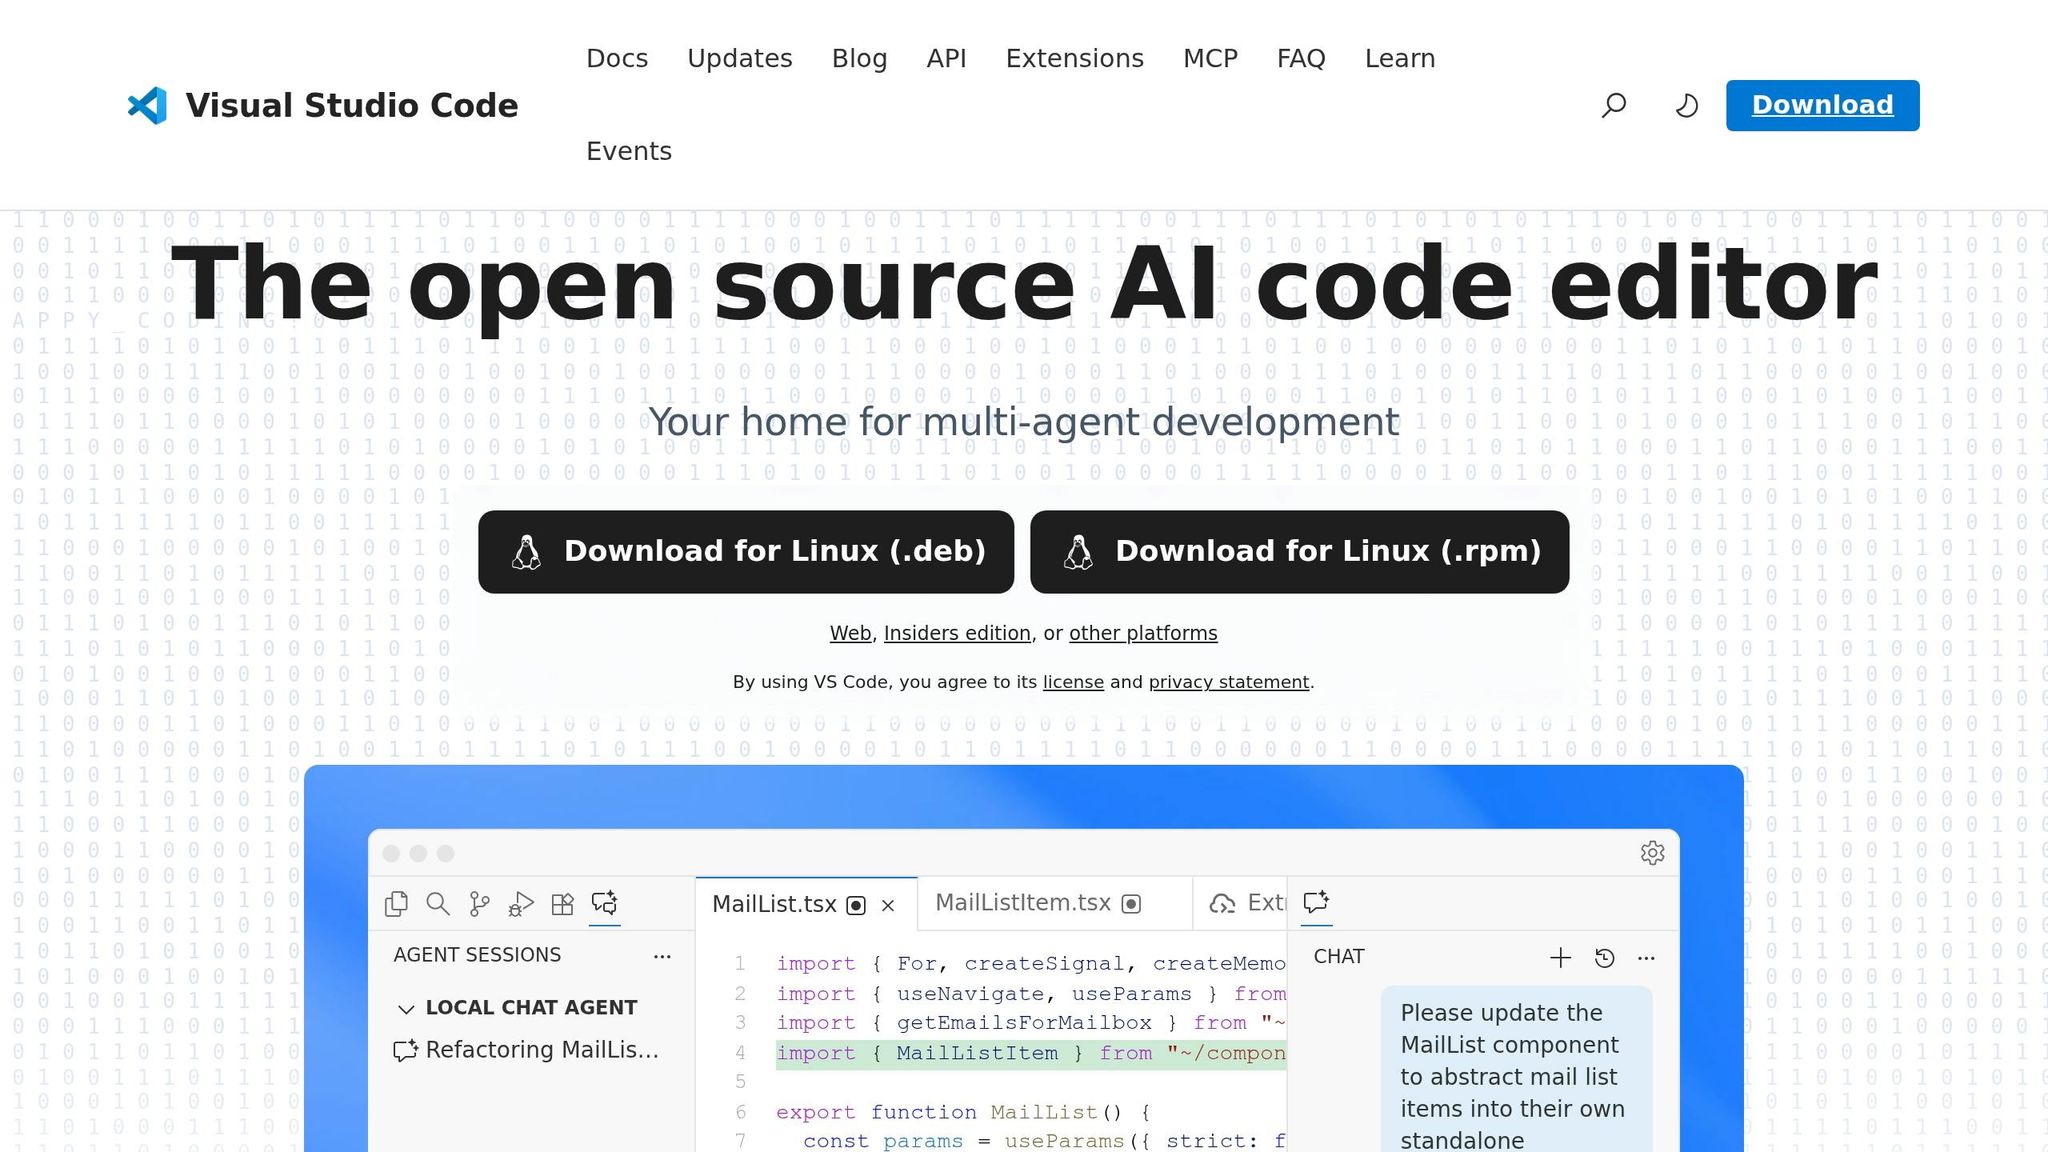Start a new chat with the plus icon
This screenshot has height=1152, width=2048.
pyautogui.click(x=1559, y=957)
